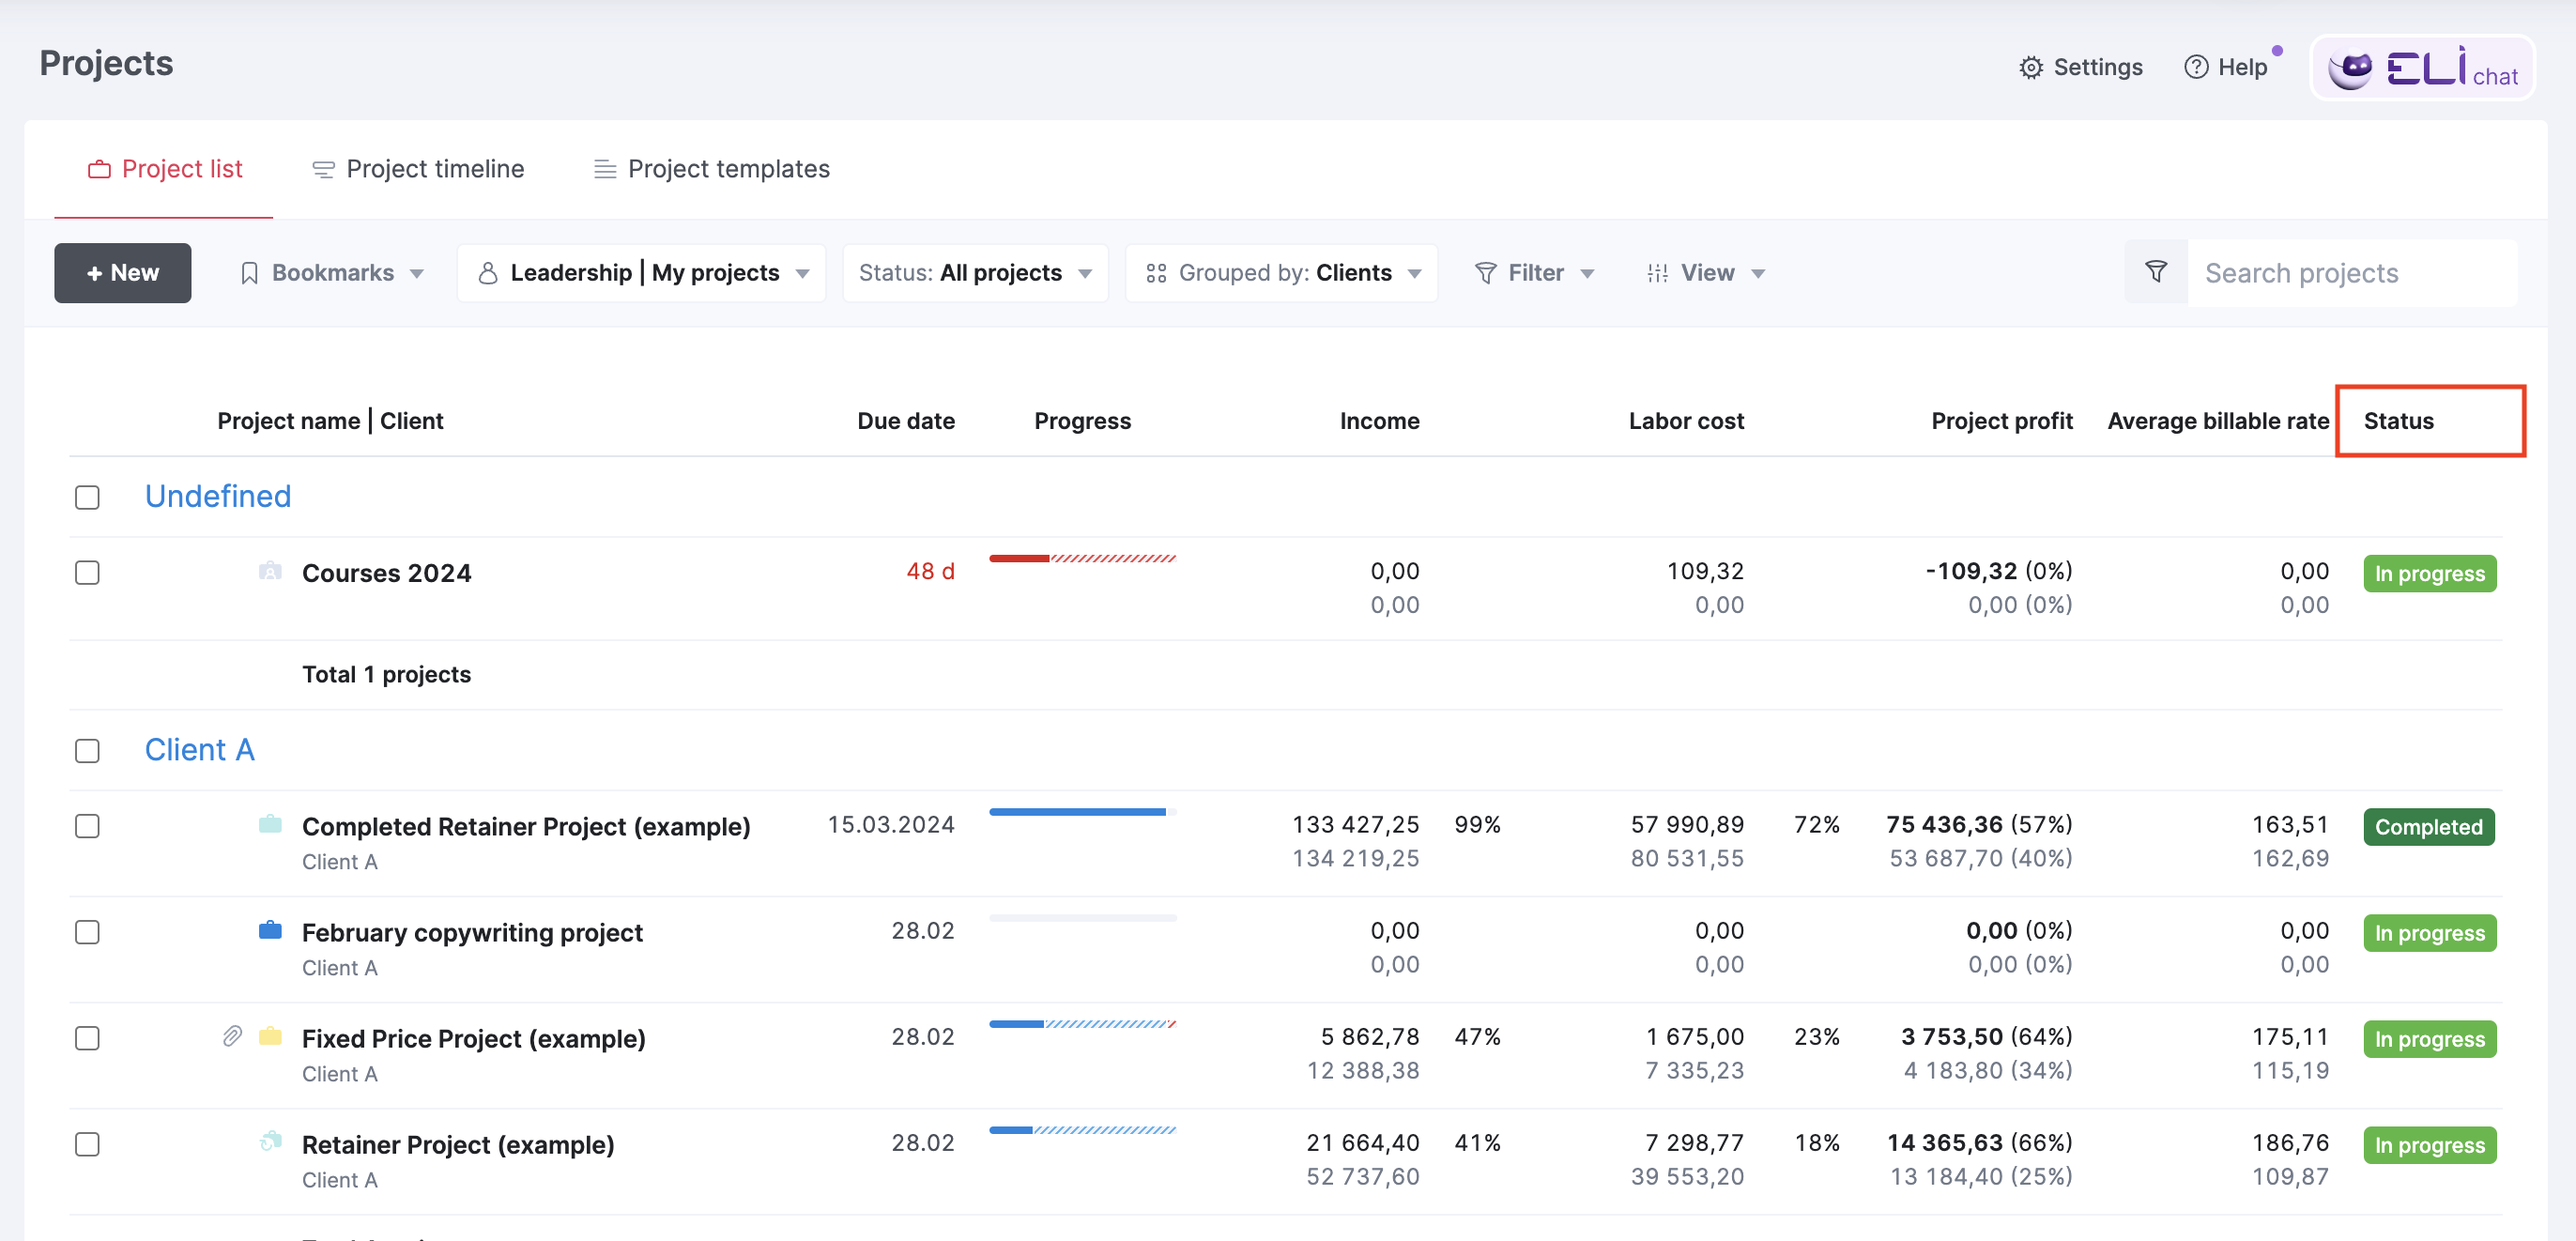Sort by Status column header

[2398, 421]
